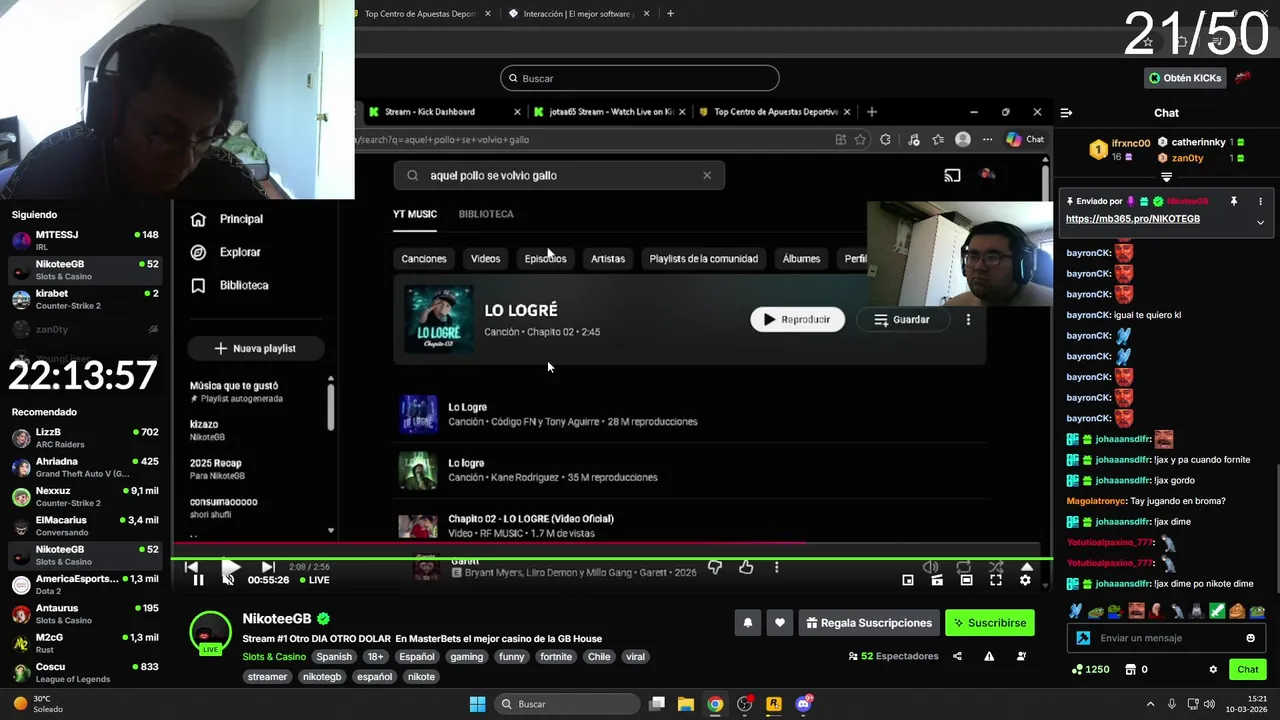Click the Kick Buscar search field
The image size is (1280, 720).
(640, 78)
